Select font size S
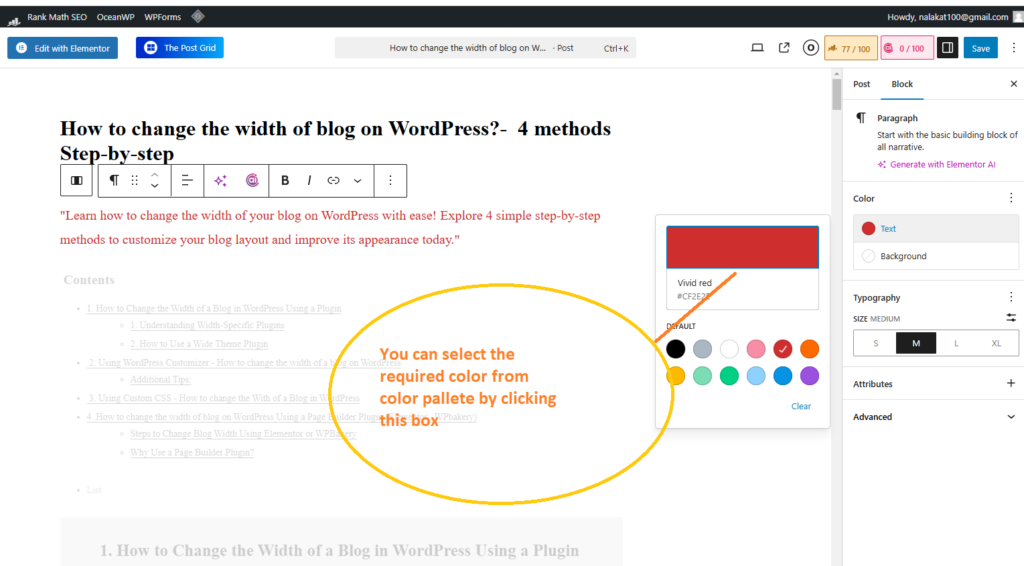The width and height of the screenshot is (1024, 566). click(875, 343)
